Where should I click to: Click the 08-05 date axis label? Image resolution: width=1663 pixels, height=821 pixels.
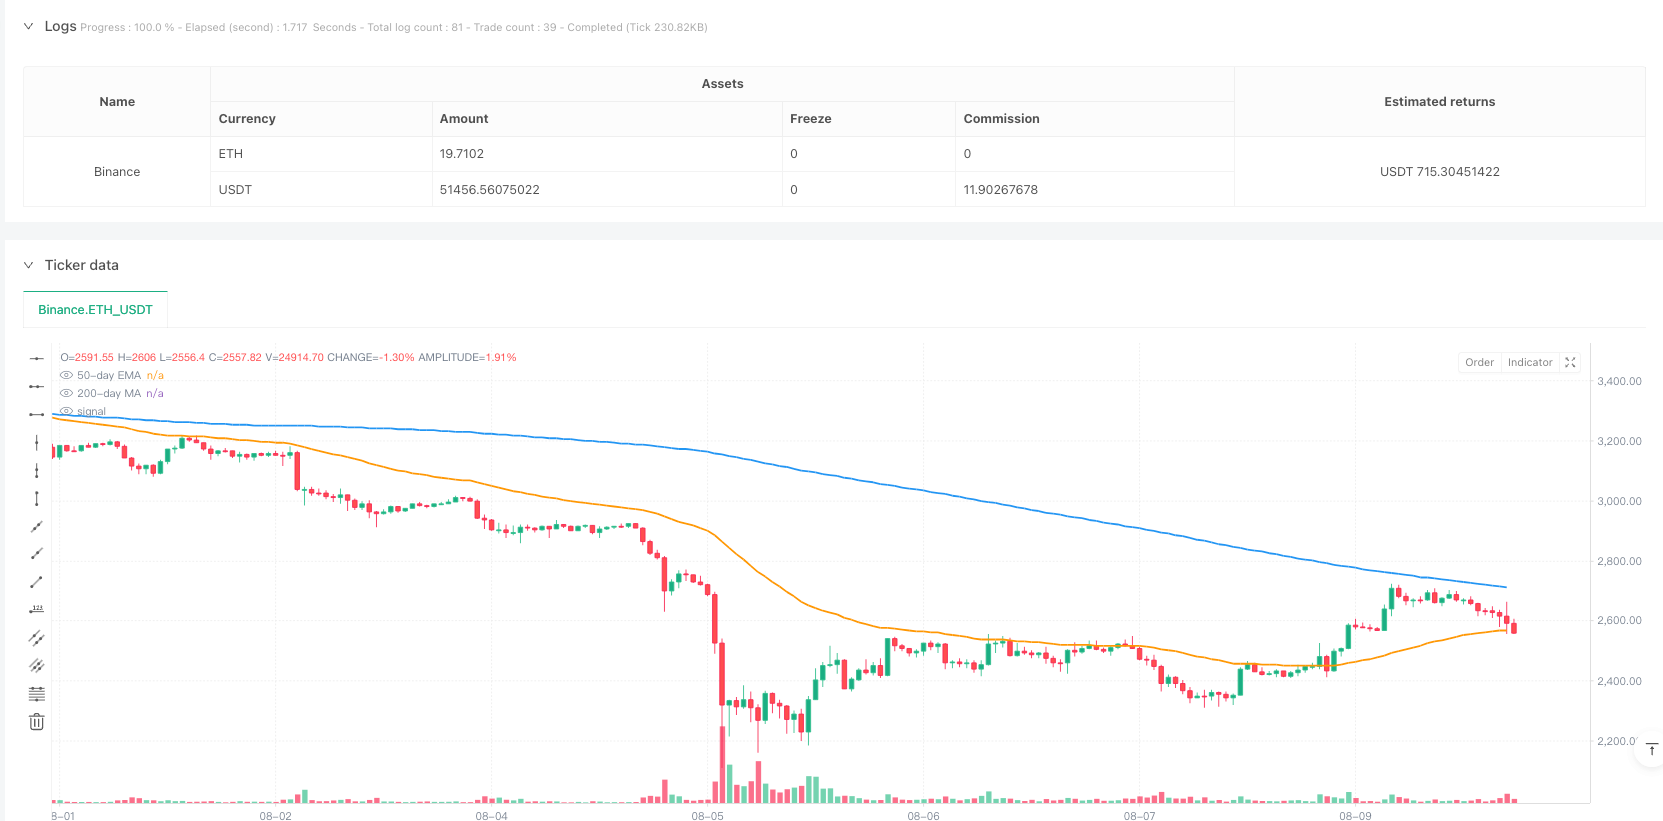[x=708, y=817]
